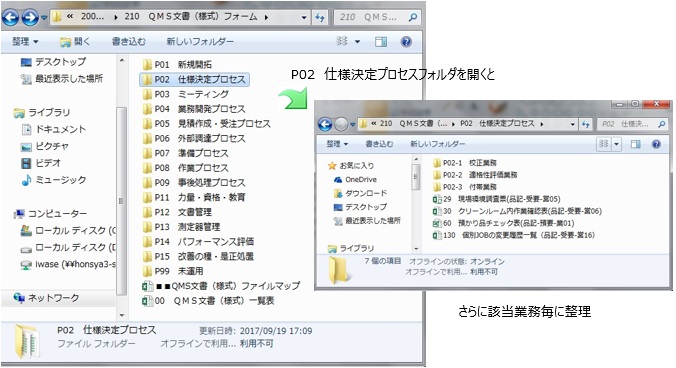The height and width of the screenshot is (368, 676).
Task: Select folder P99 未運用
Action: click(173, 271)
